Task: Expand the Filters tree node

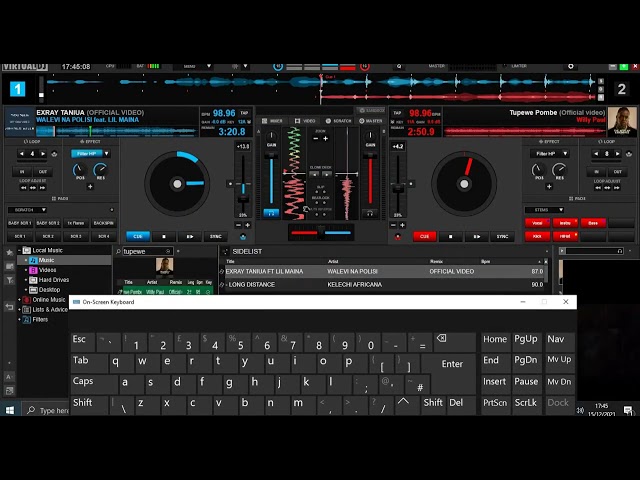Action: point(19,319)
